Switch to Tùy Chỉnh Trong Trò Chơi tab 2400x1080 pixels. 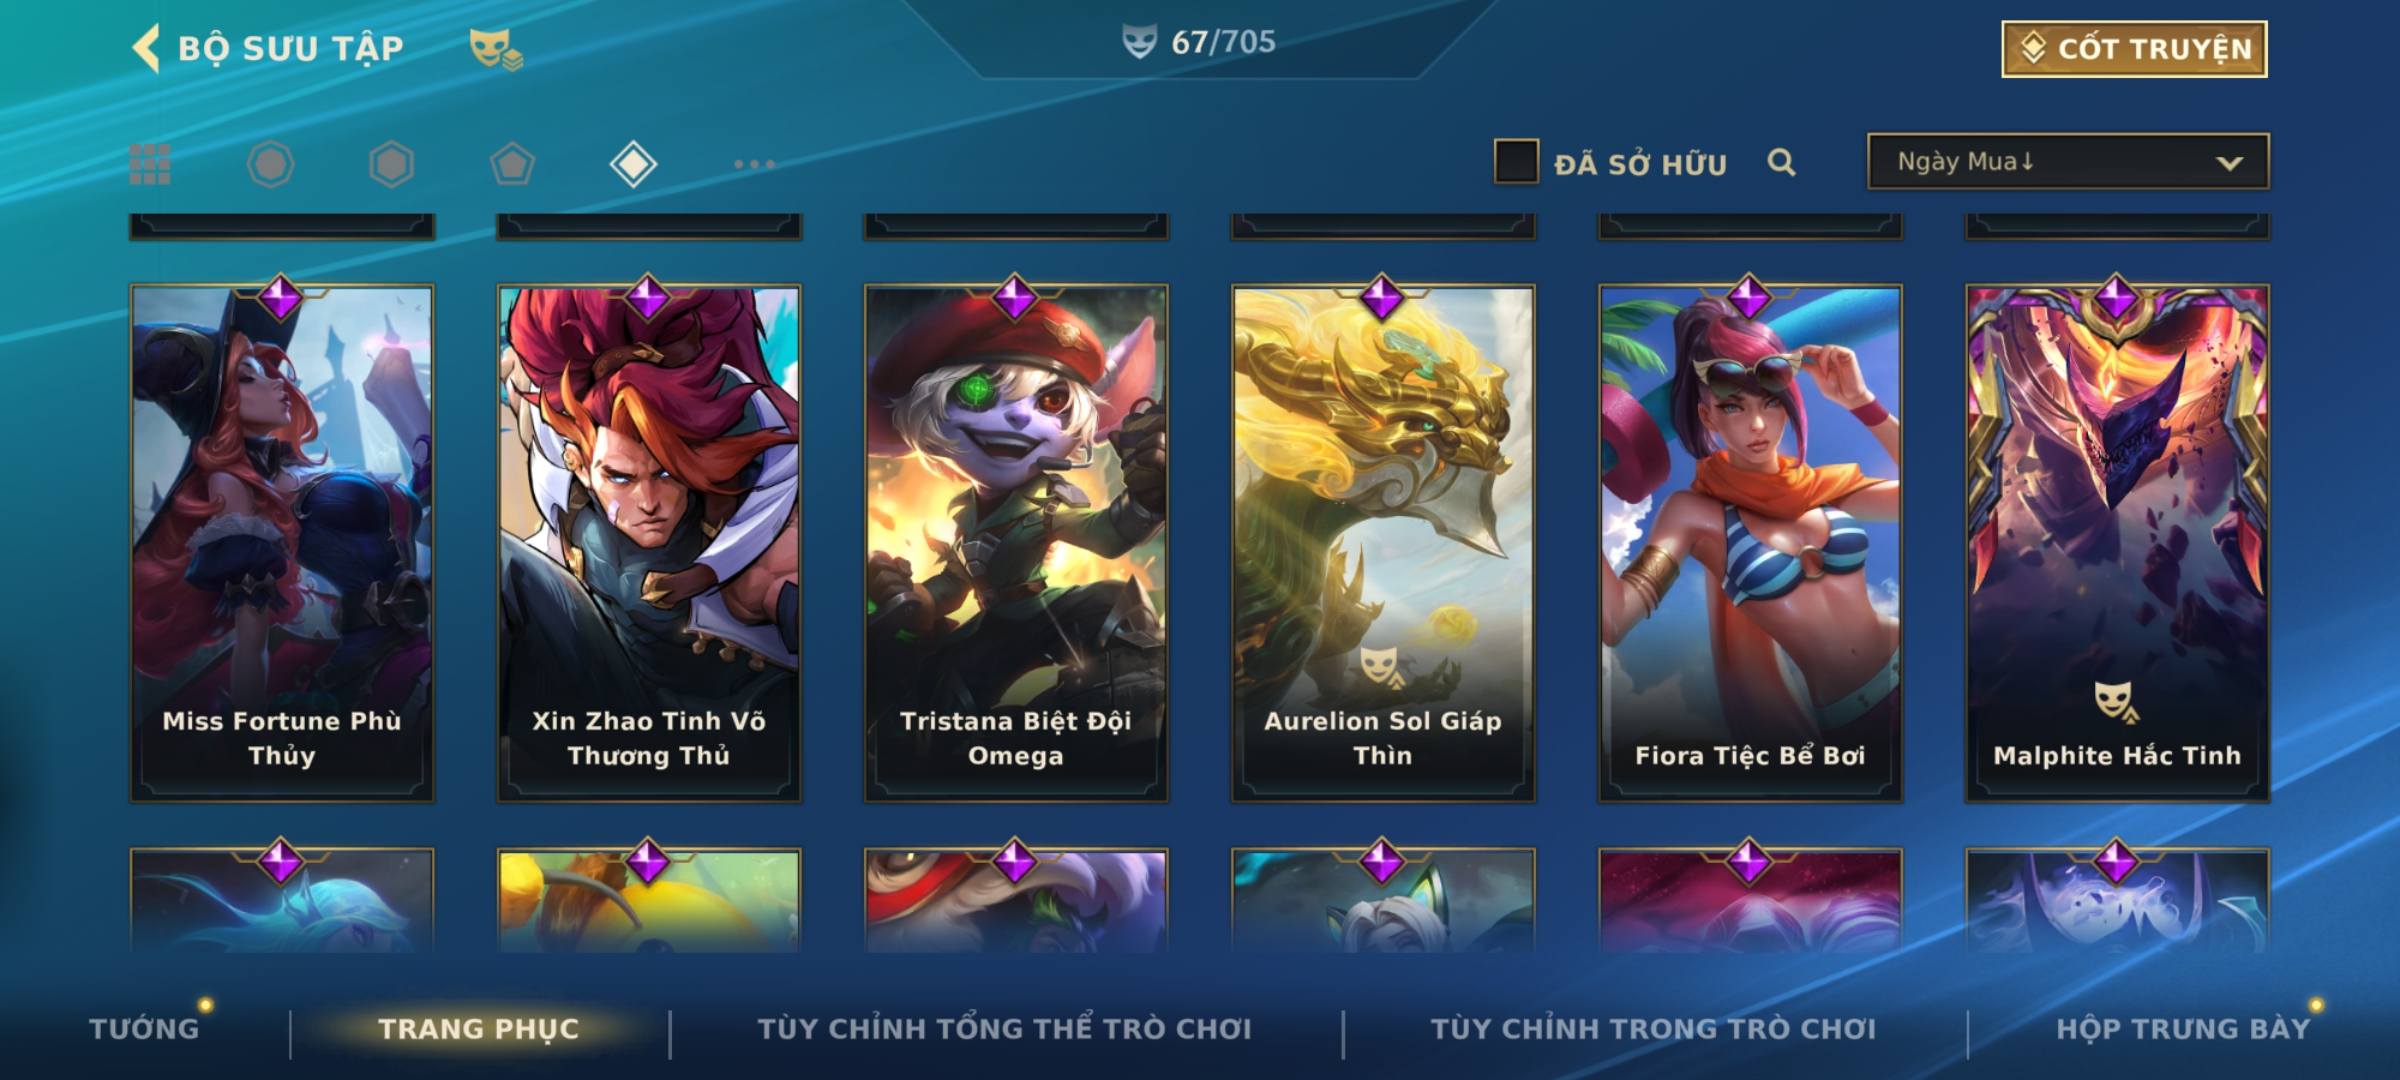pos(1653,1028)
